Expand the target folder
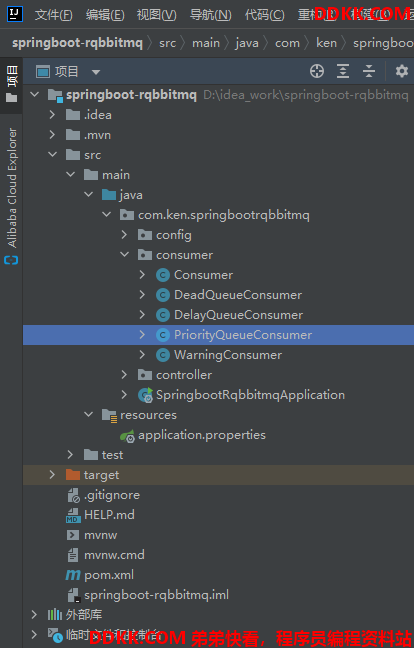This screenshot has height=648, width=414. click(x=52, y=474)
